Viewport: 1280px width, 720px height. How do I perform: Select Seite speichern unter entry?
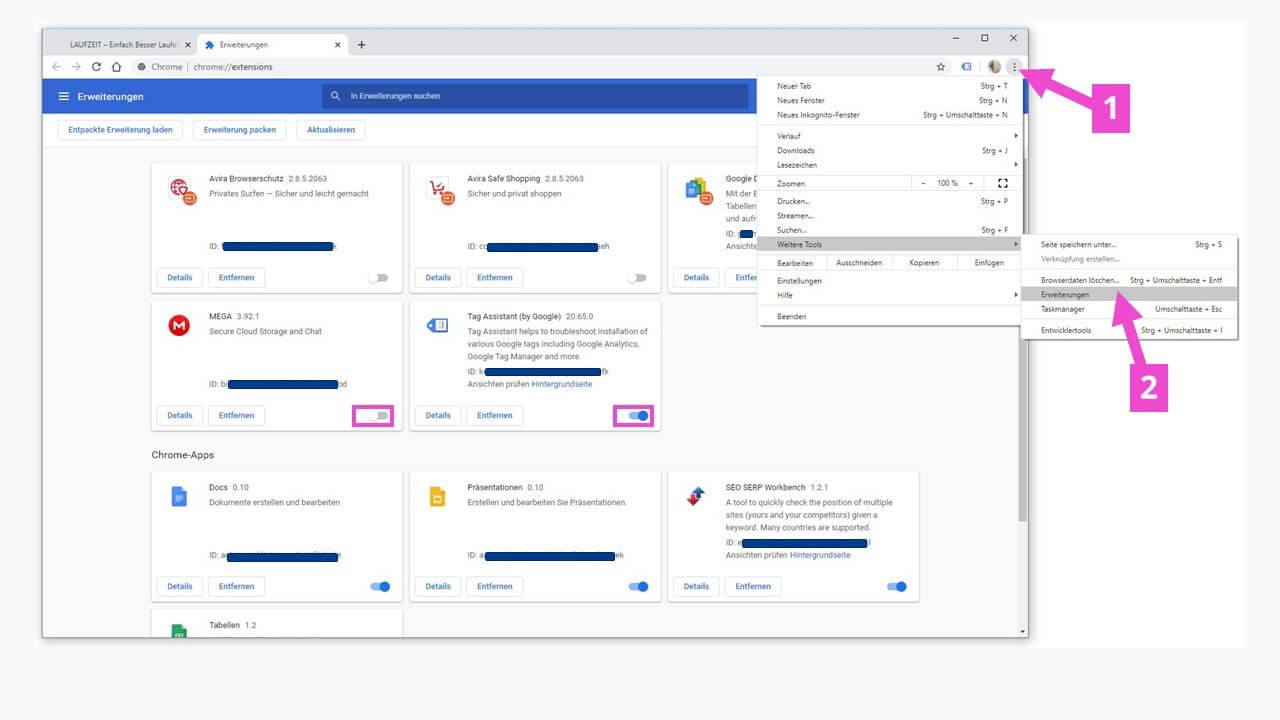tap(1129, 244)
